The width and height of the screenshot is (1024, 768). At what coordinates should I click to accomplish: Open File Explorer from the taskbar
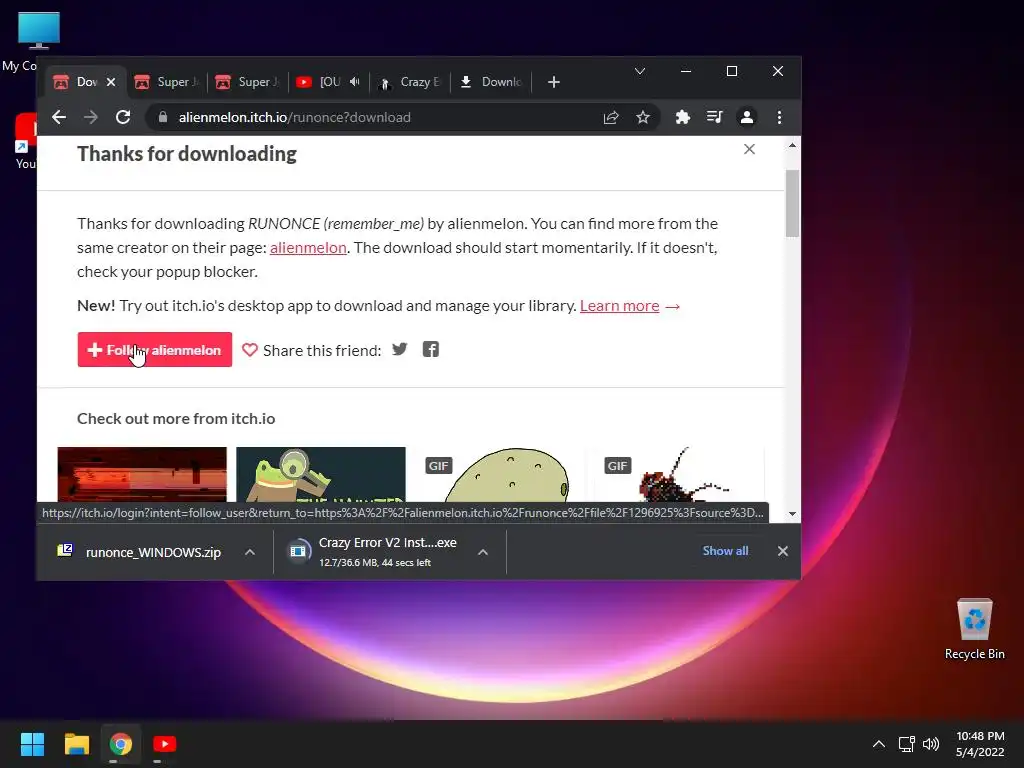click(x=76, y=744)
